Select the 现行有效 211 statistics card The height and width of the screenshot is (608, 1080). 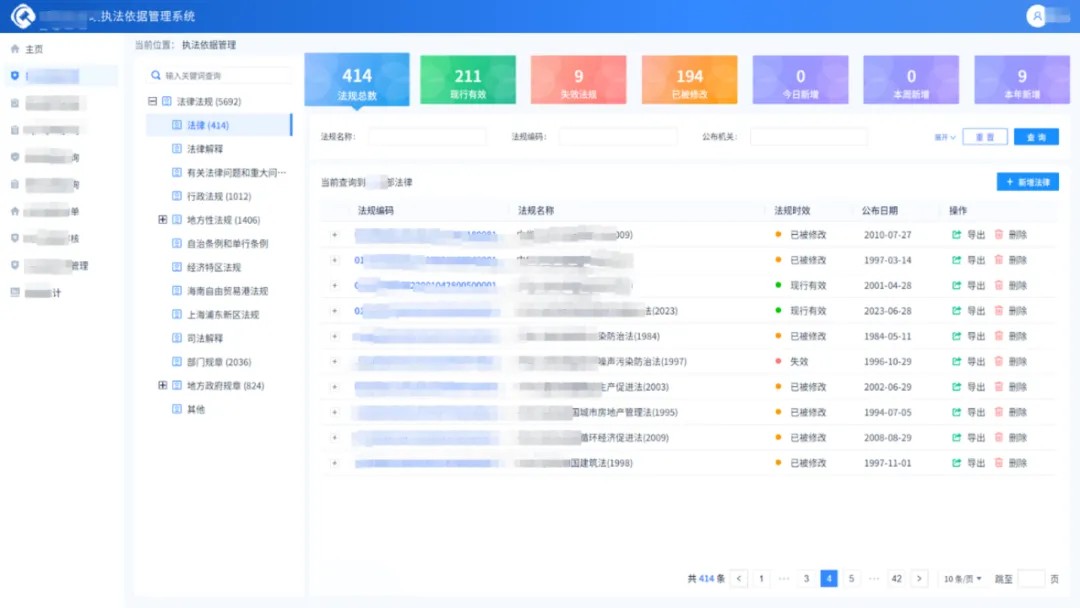tap(468, 80)
